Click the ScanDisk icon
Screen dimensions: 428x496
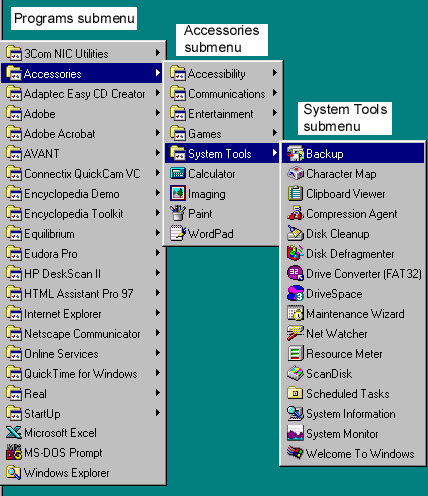pyautogui.click(x=295, y=373)
